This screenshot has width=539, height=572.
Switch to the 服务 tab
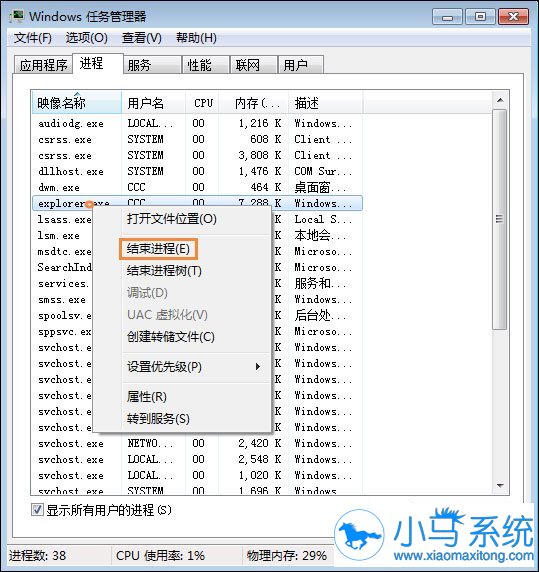click(x=152, y=65)
